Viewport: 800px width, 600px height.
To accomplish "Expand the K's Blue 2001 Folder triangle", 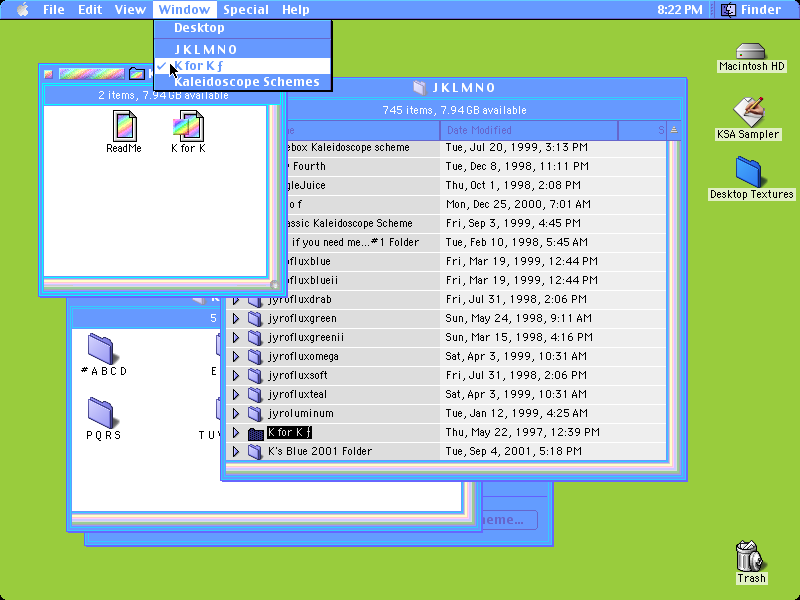I will pos(235,451).
